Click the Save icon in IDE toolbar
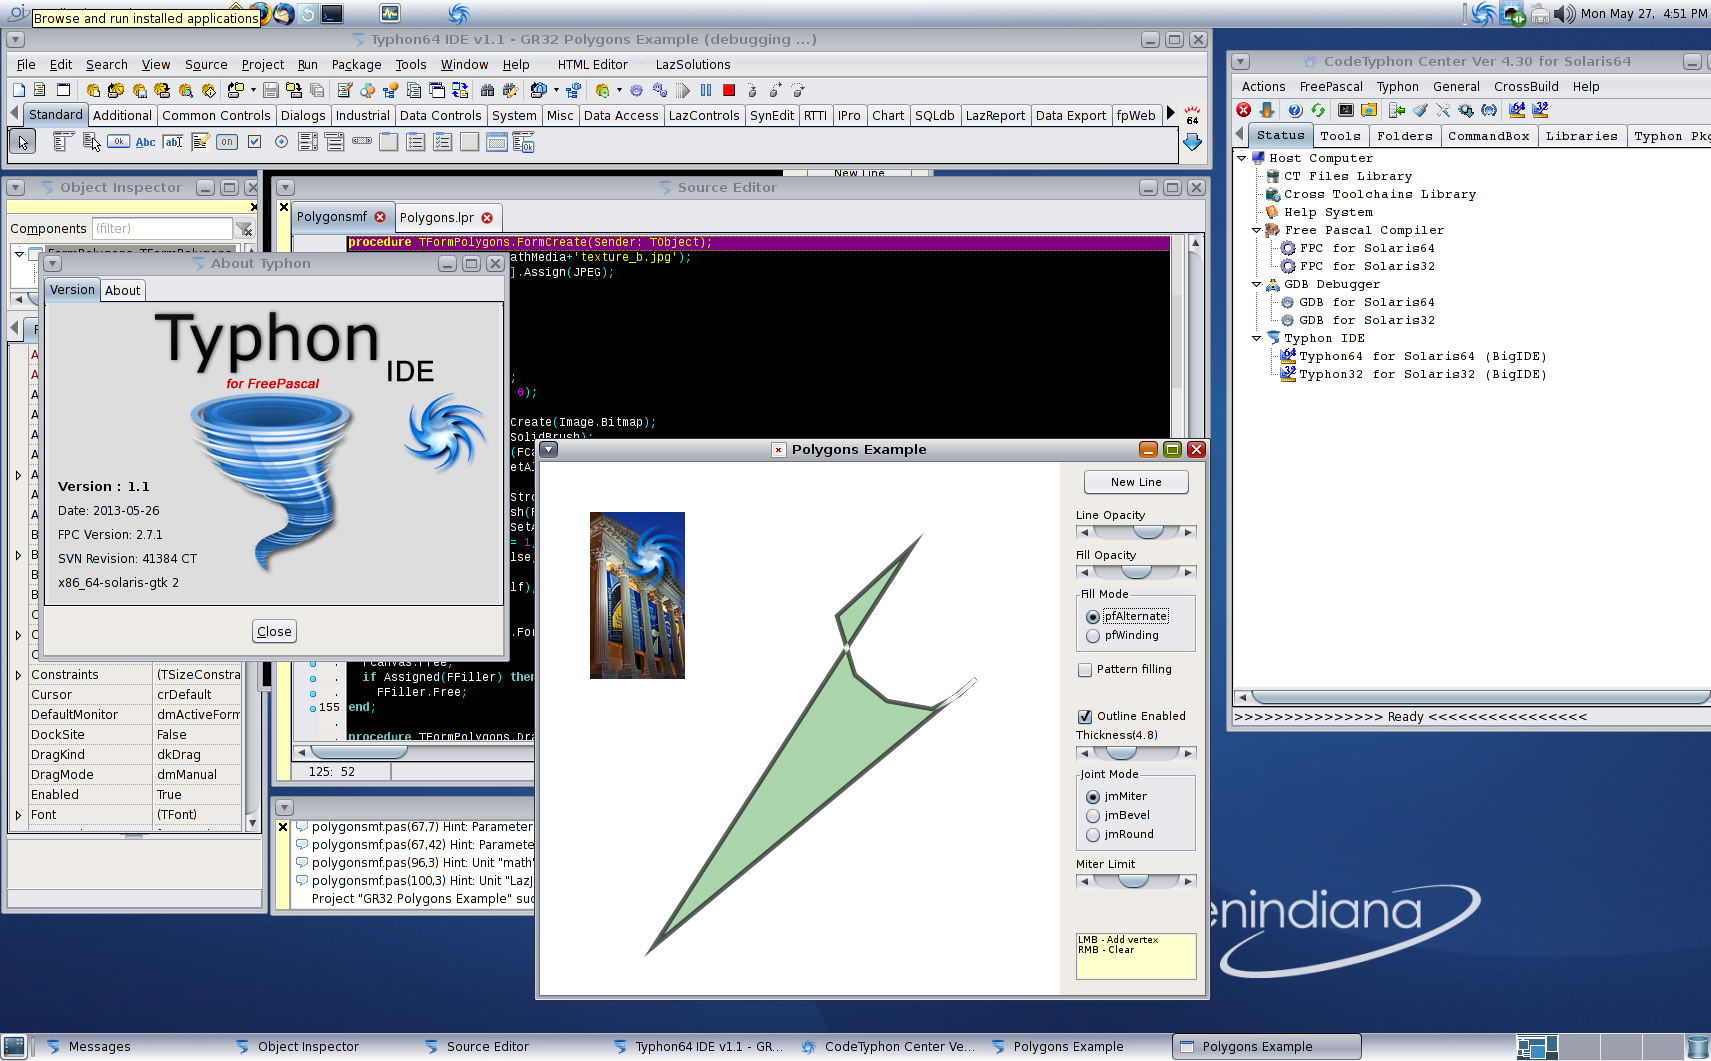Image resolution: width=1711 pixels, height=1061 pixels. click(x=271, y=90)
